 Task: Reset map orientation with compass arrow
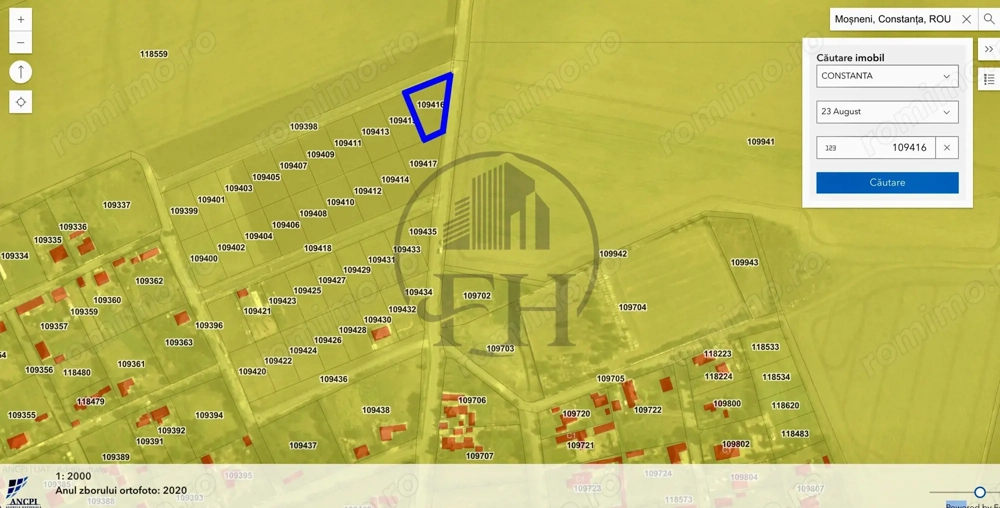(x=21, y=72)
